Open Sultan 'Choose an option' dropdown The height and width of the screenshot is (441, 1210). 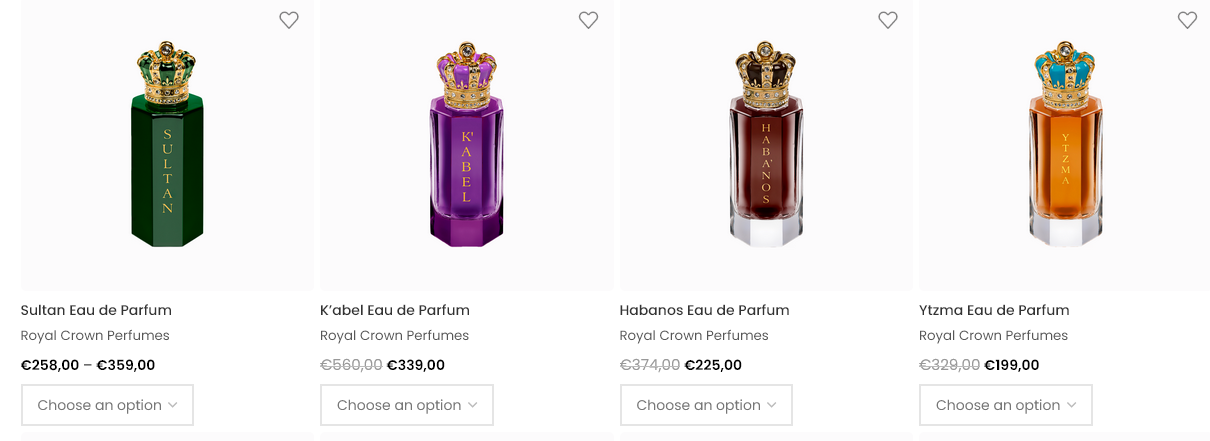pyautogui.click(x=107, y=405)
